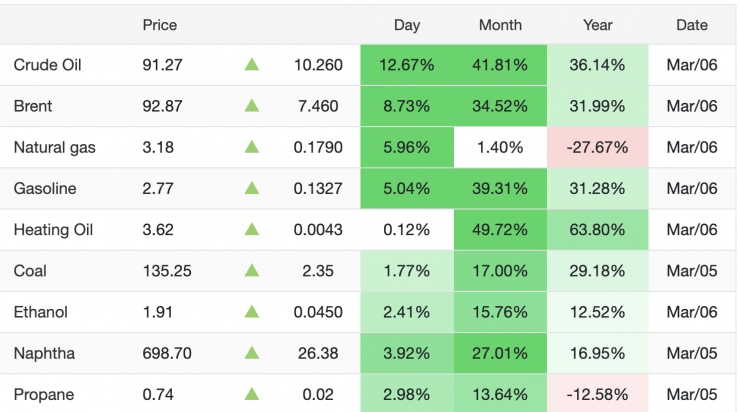Click the Ethanol row up arrow
This screenshot has width=740, height=412.
coord(251,311)
